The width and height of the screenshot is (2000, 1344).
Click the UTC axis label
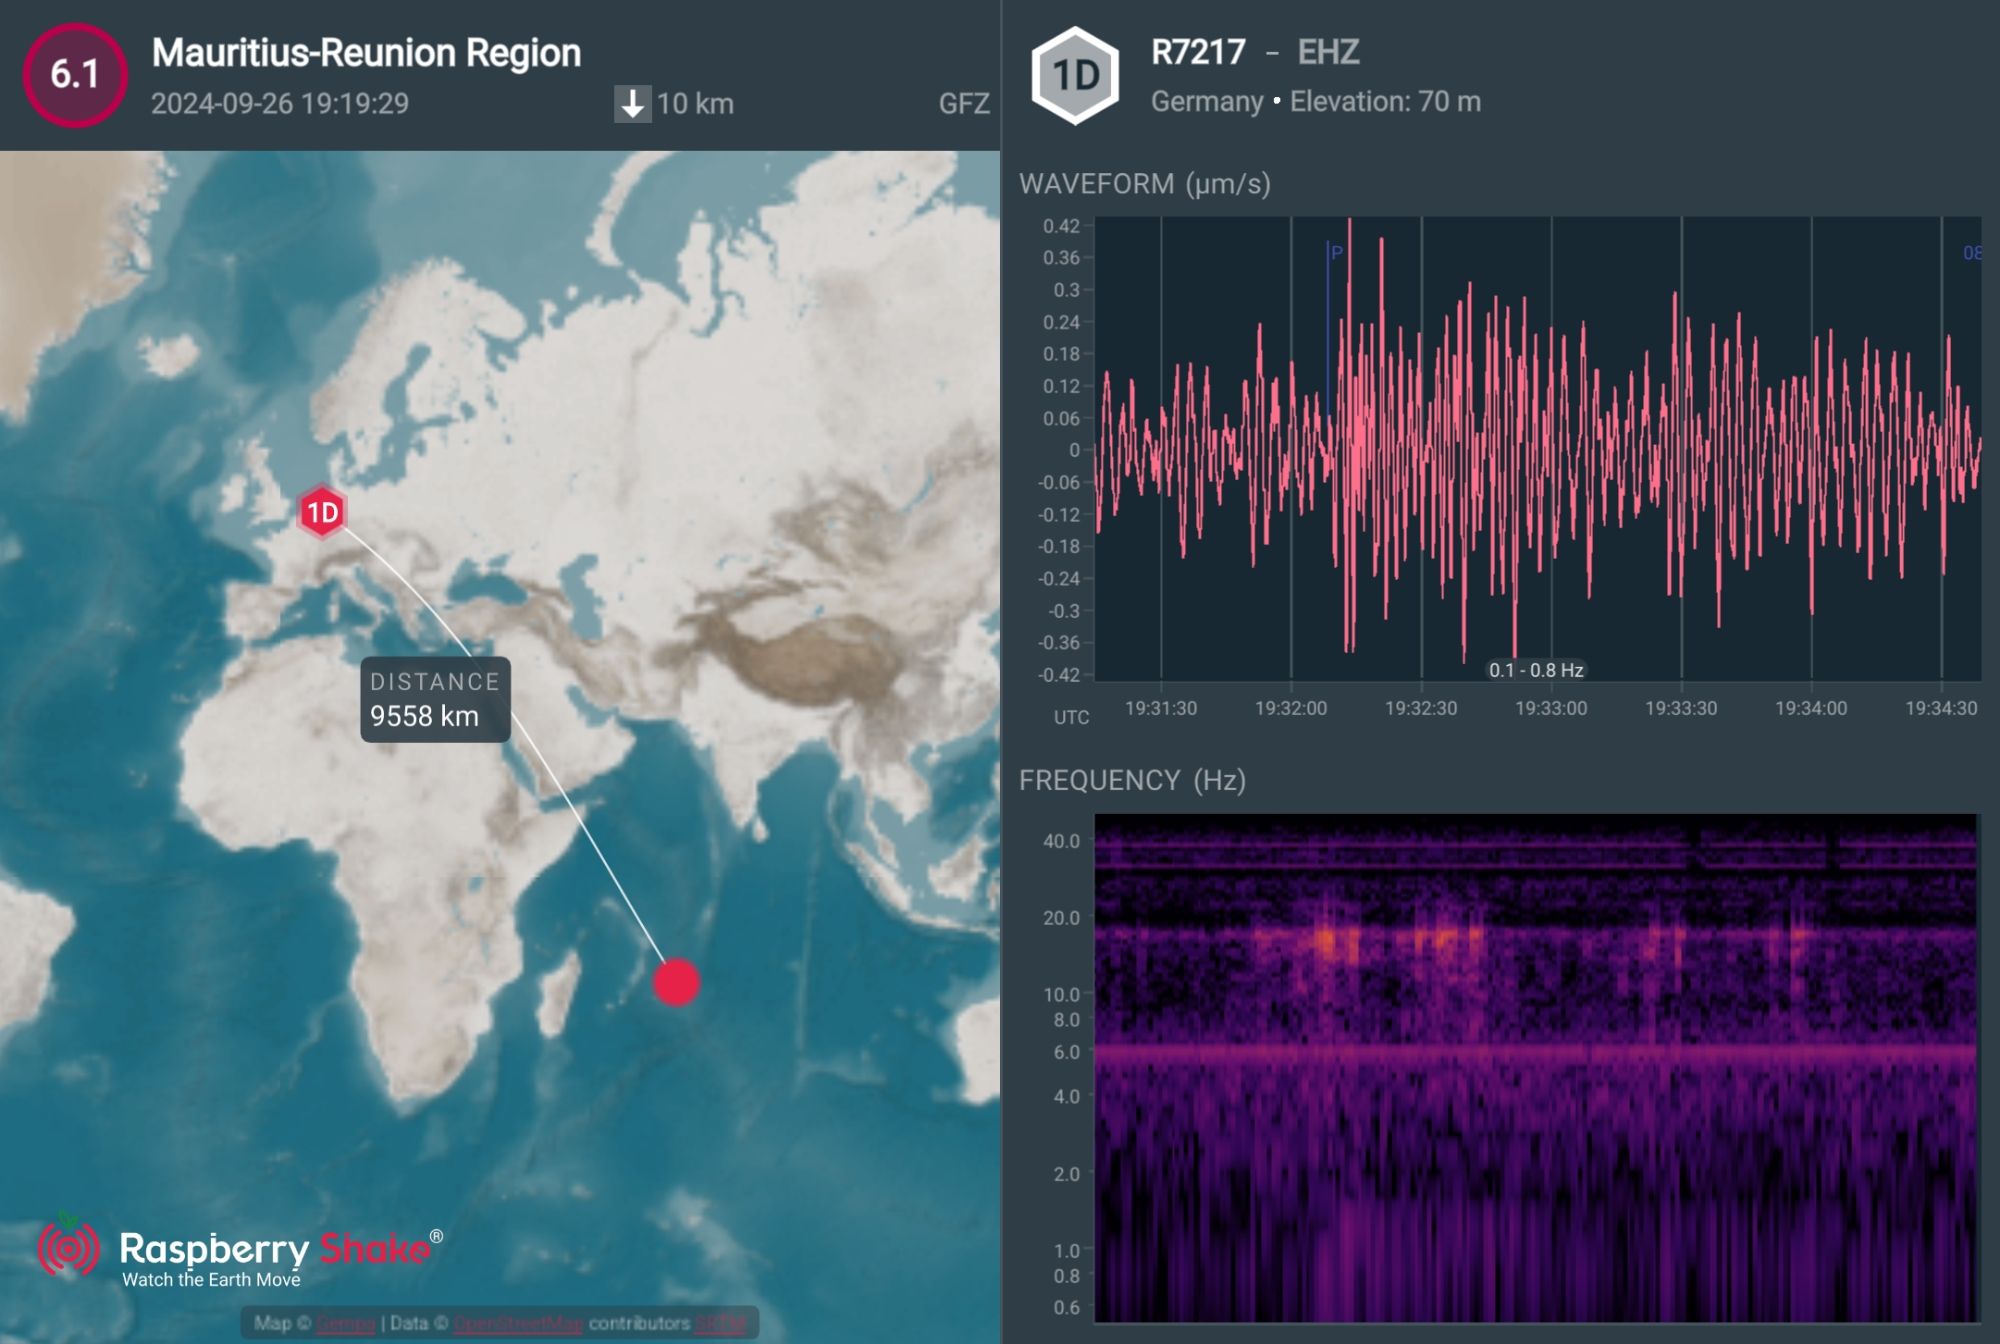1071,717
